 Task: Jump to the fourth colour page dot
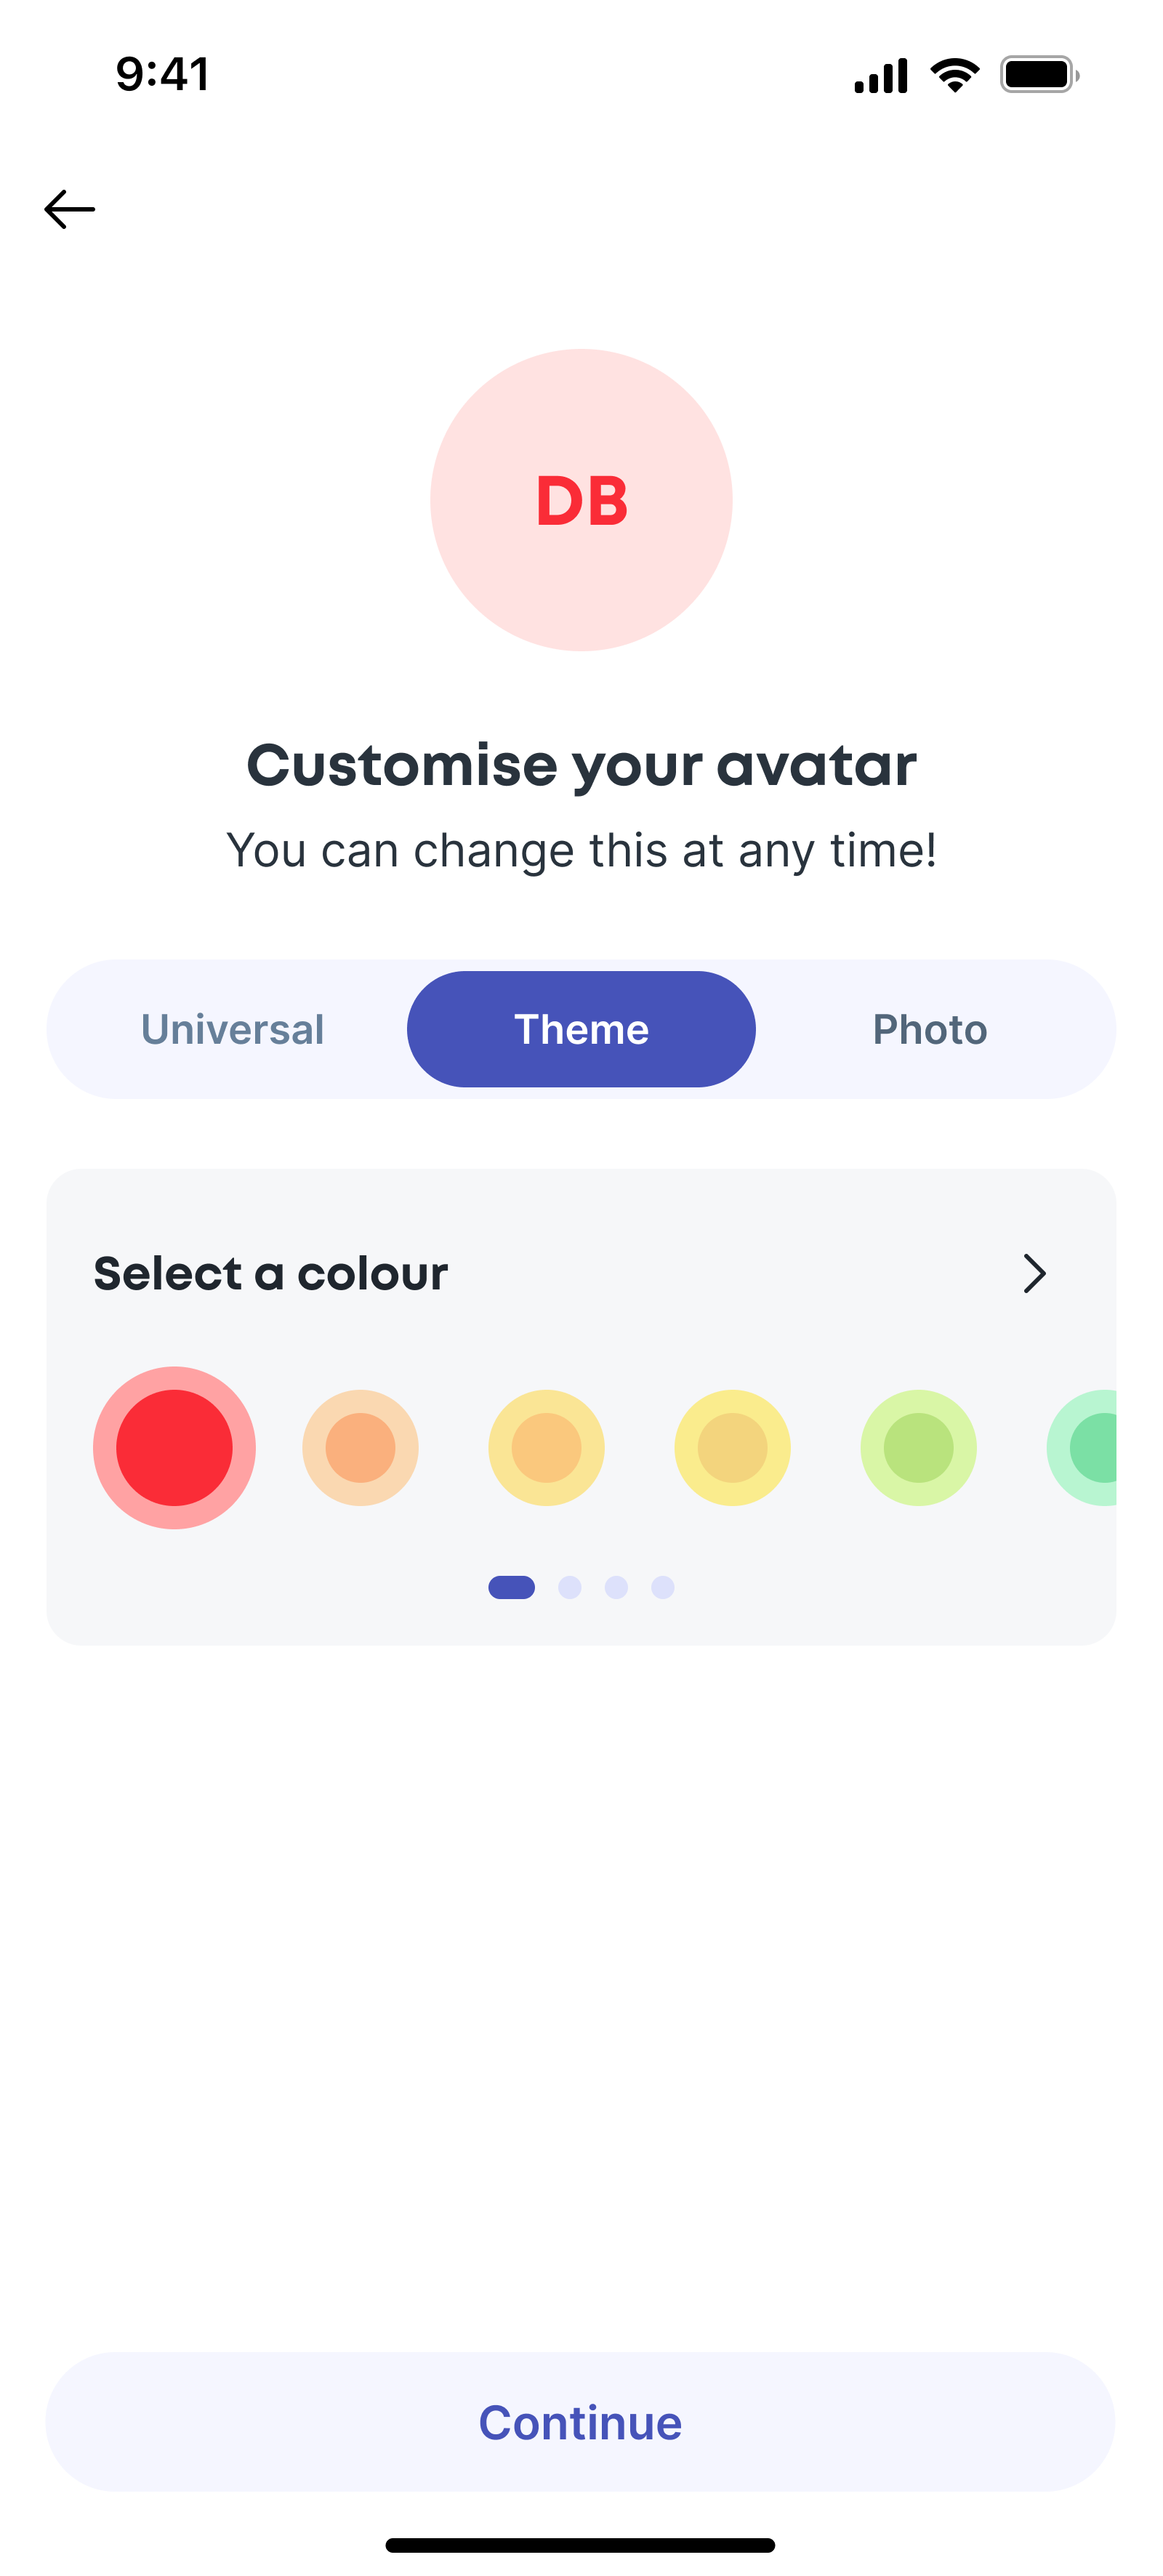tap(663, 1588)
